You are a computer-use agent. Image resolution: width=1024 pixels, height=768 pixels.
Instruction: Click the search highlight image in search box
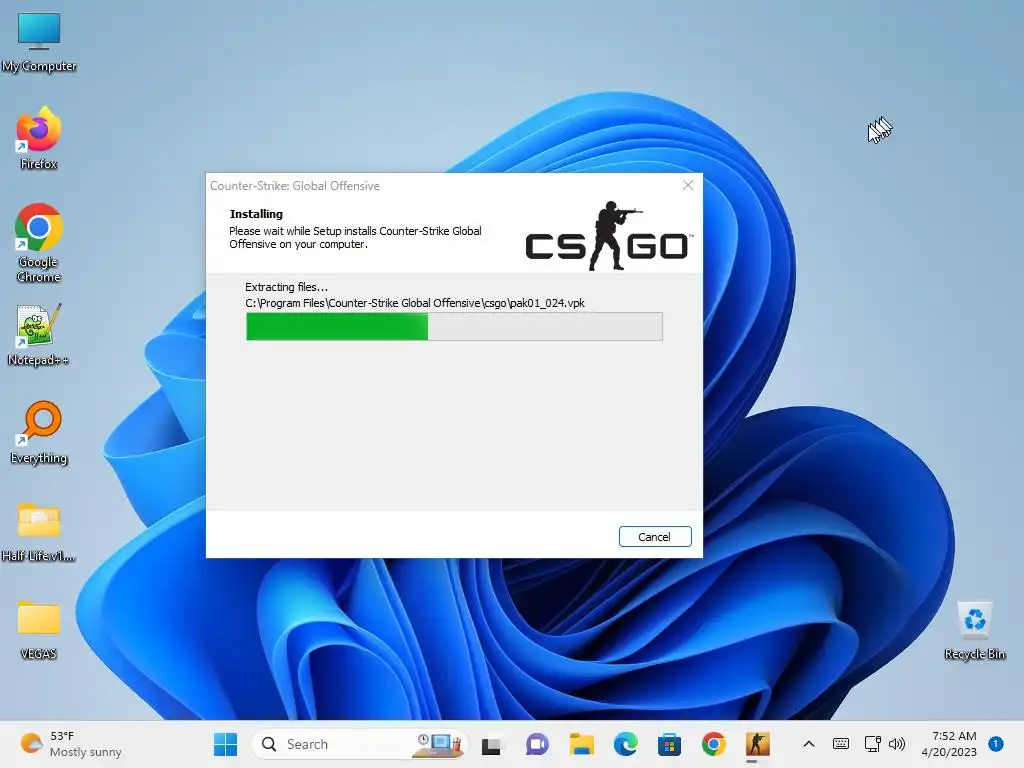pyautogui.click(x=439, y=744)
